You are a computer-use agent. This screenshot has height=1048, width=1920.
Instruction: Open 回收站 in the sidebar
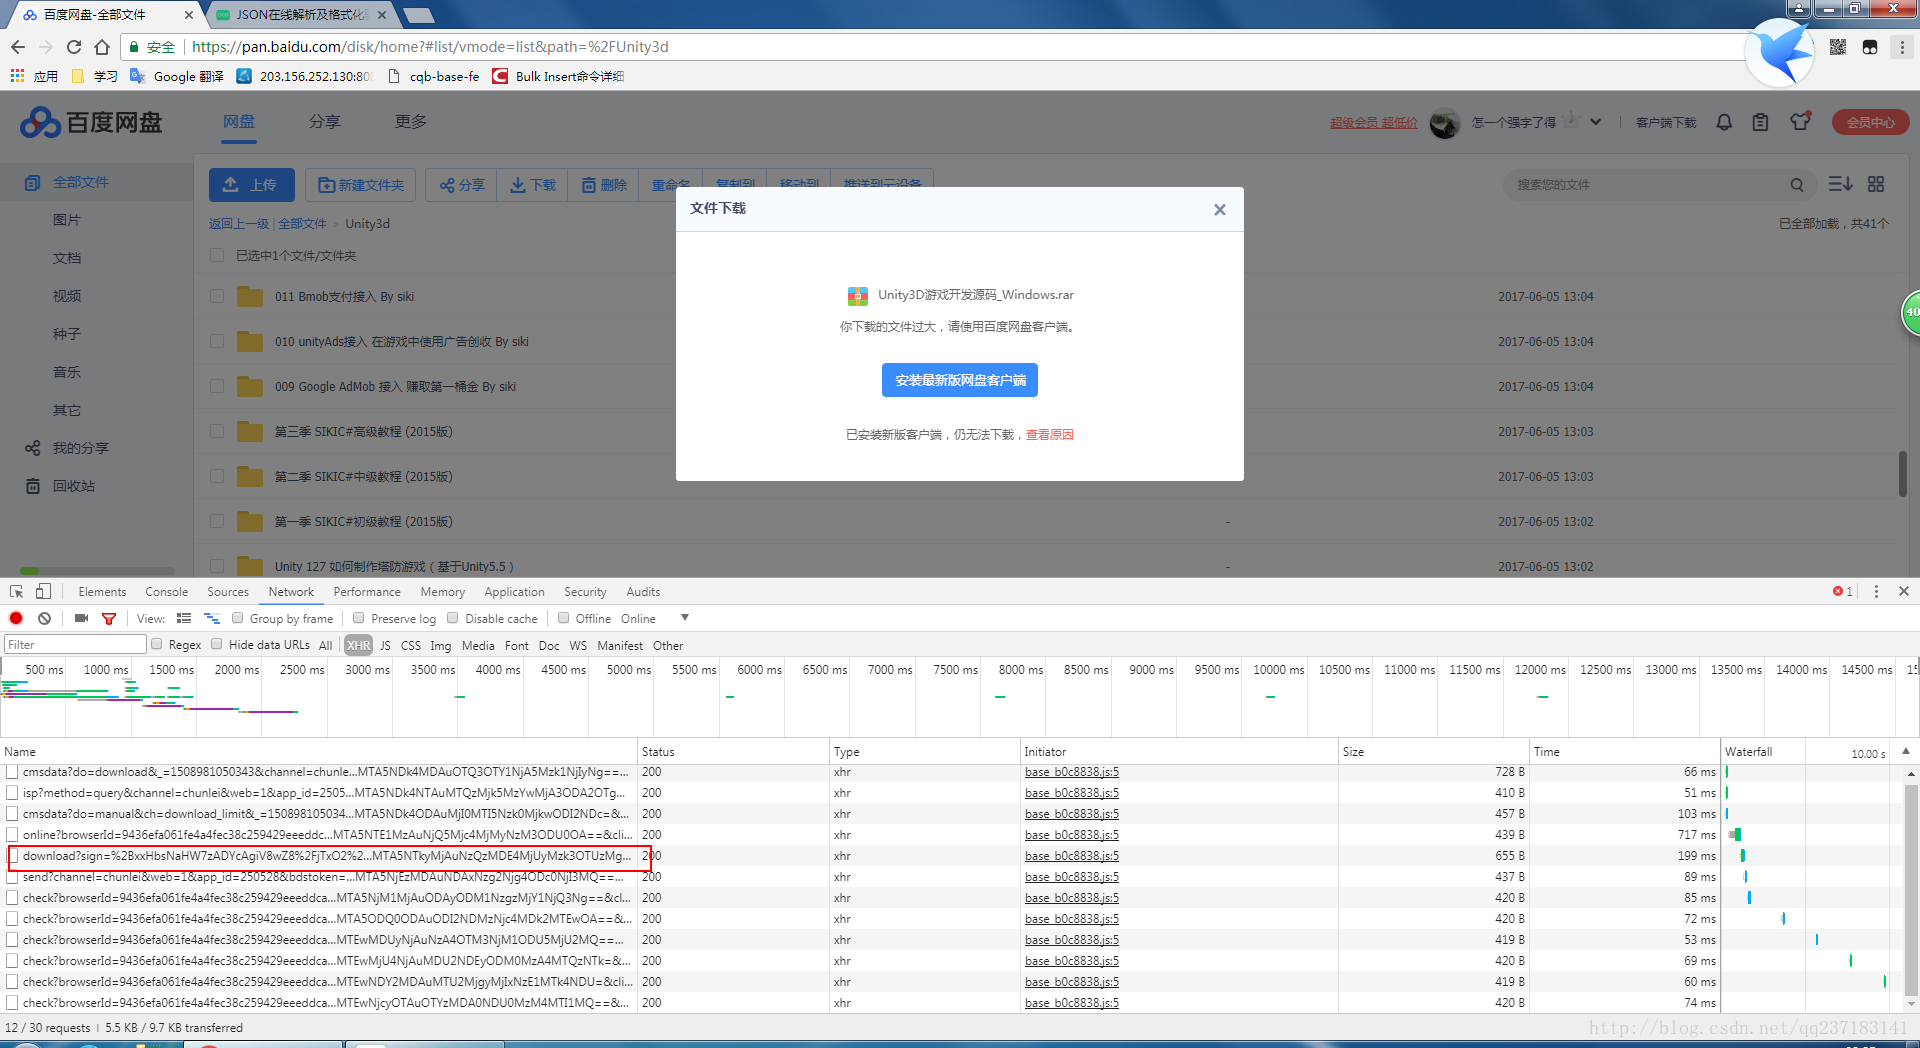(x=74, y=486)
